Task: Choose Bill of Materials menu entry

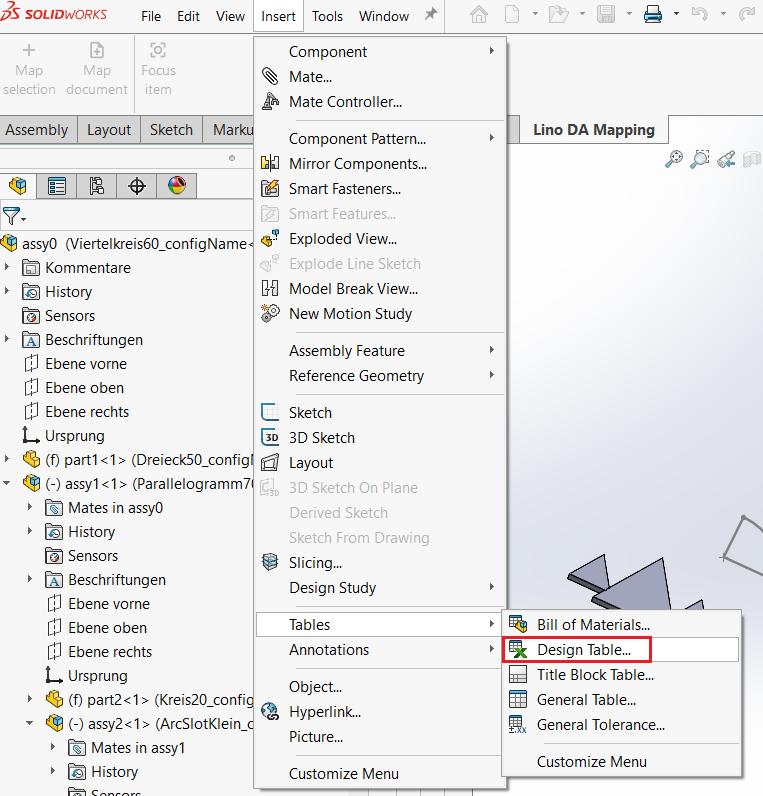Action: click(x=592, y=625)
